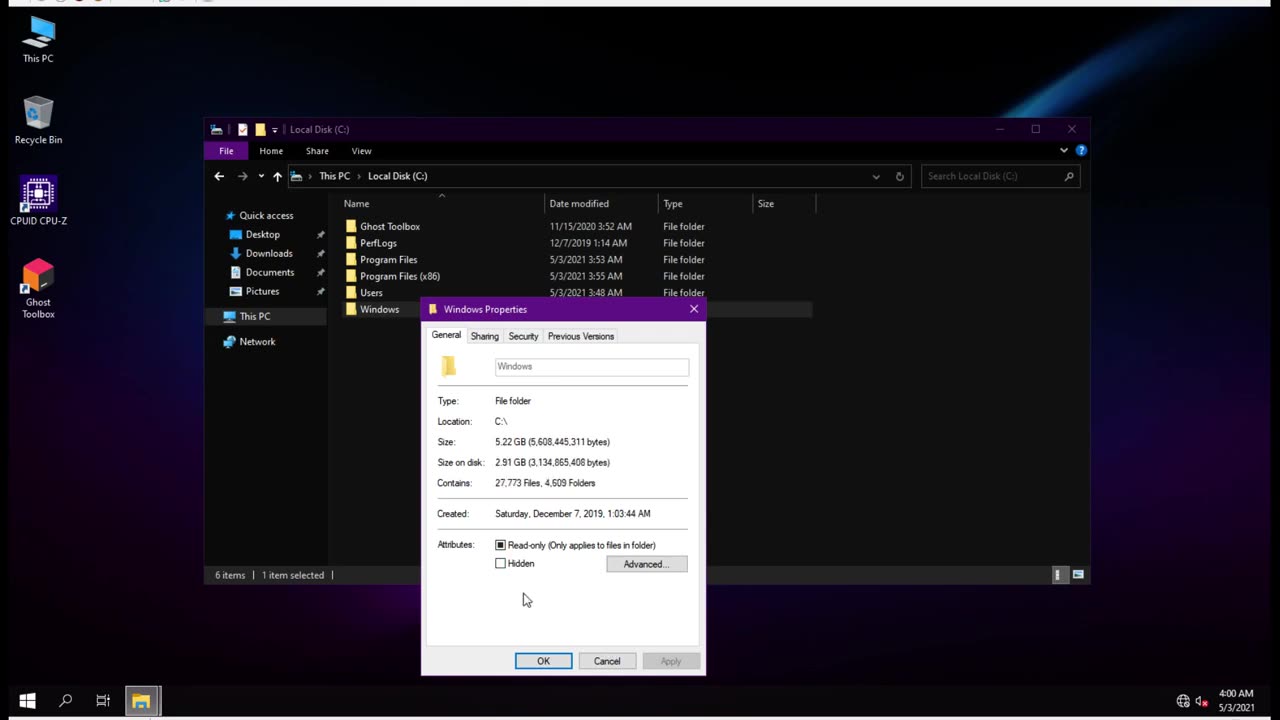The height and width of the screenshot is (720, 1280).
Task: Click New Folder icon in Quick Access Toolbar
Action: click(x=260, y=129)
